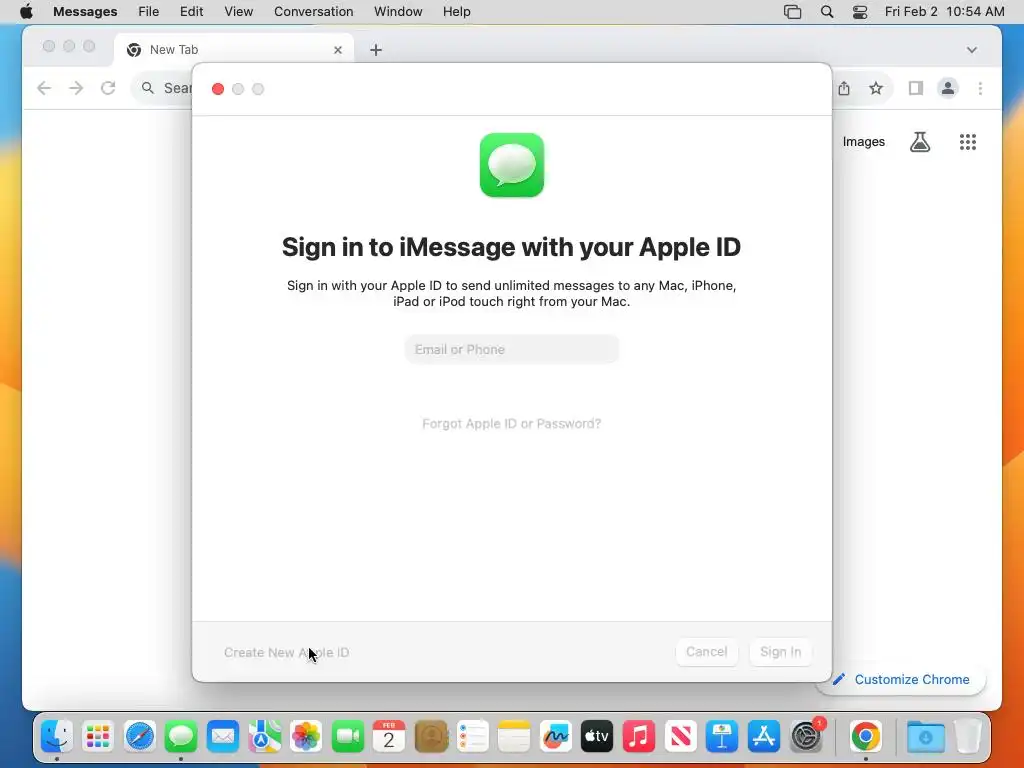Open System Settings from the Dock
Screen dimensions: 1024x768
coord(806,736)
